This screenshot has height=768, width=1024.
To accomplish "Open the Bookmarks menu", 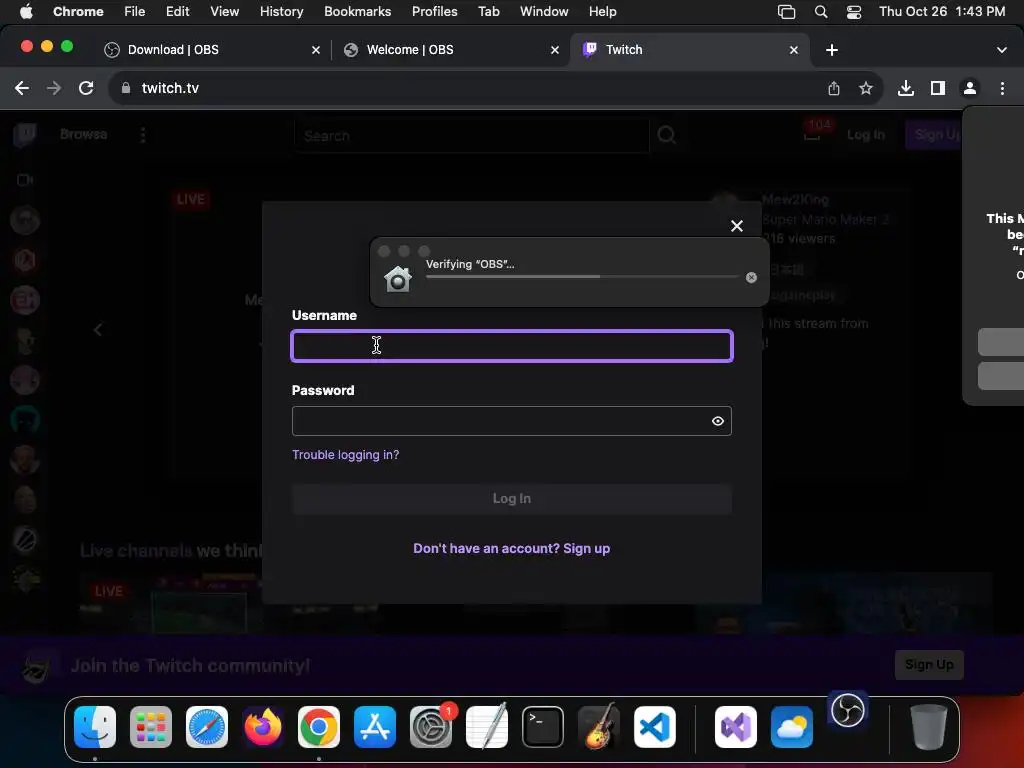I will pyautogui.click(x=357, y=12).
